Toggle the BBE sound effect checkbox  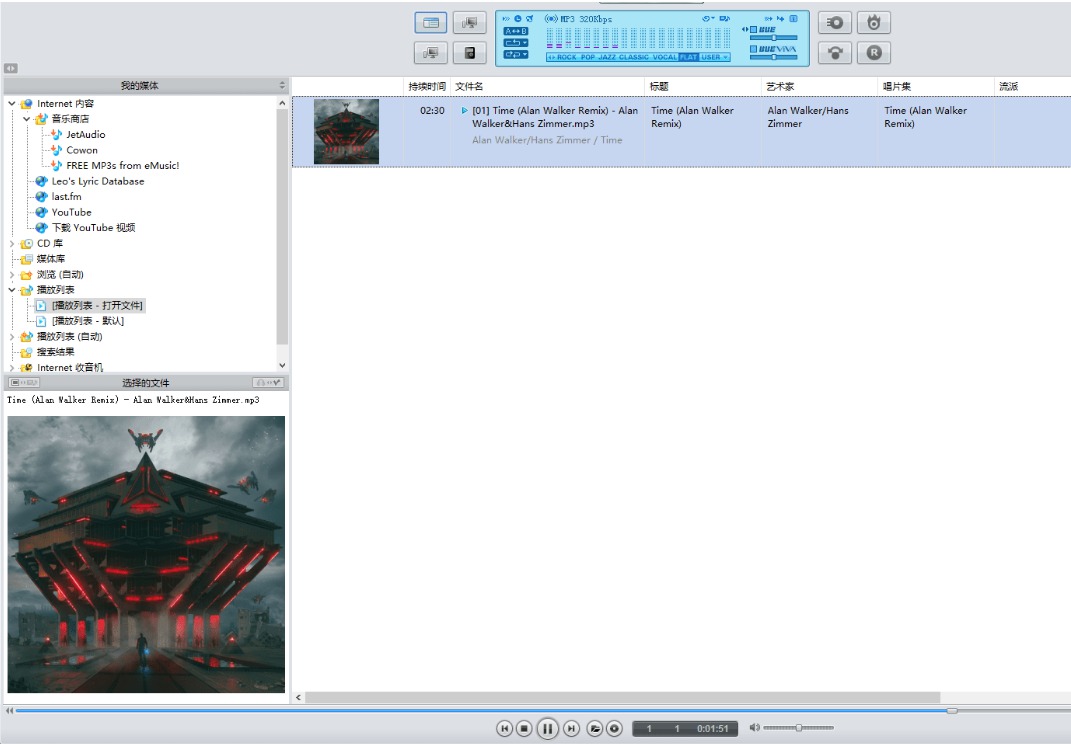click(x=753, y=29)
